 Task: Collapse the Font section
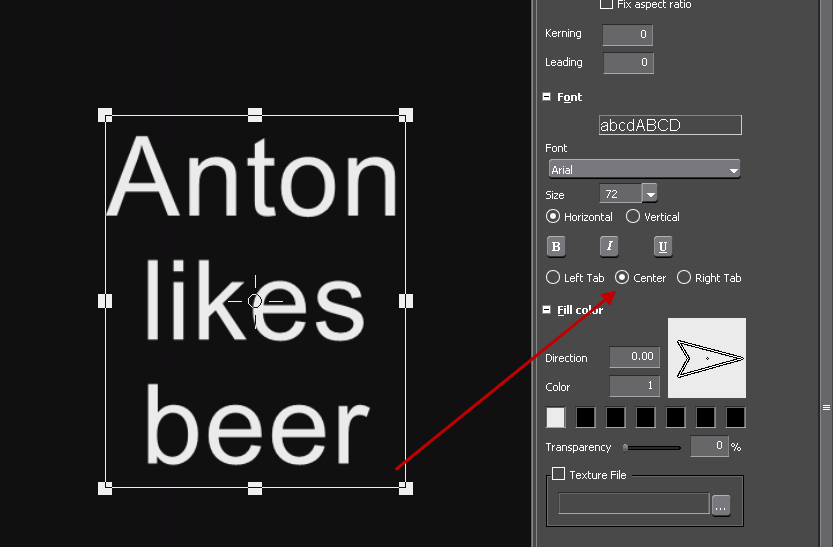point(547,97)
